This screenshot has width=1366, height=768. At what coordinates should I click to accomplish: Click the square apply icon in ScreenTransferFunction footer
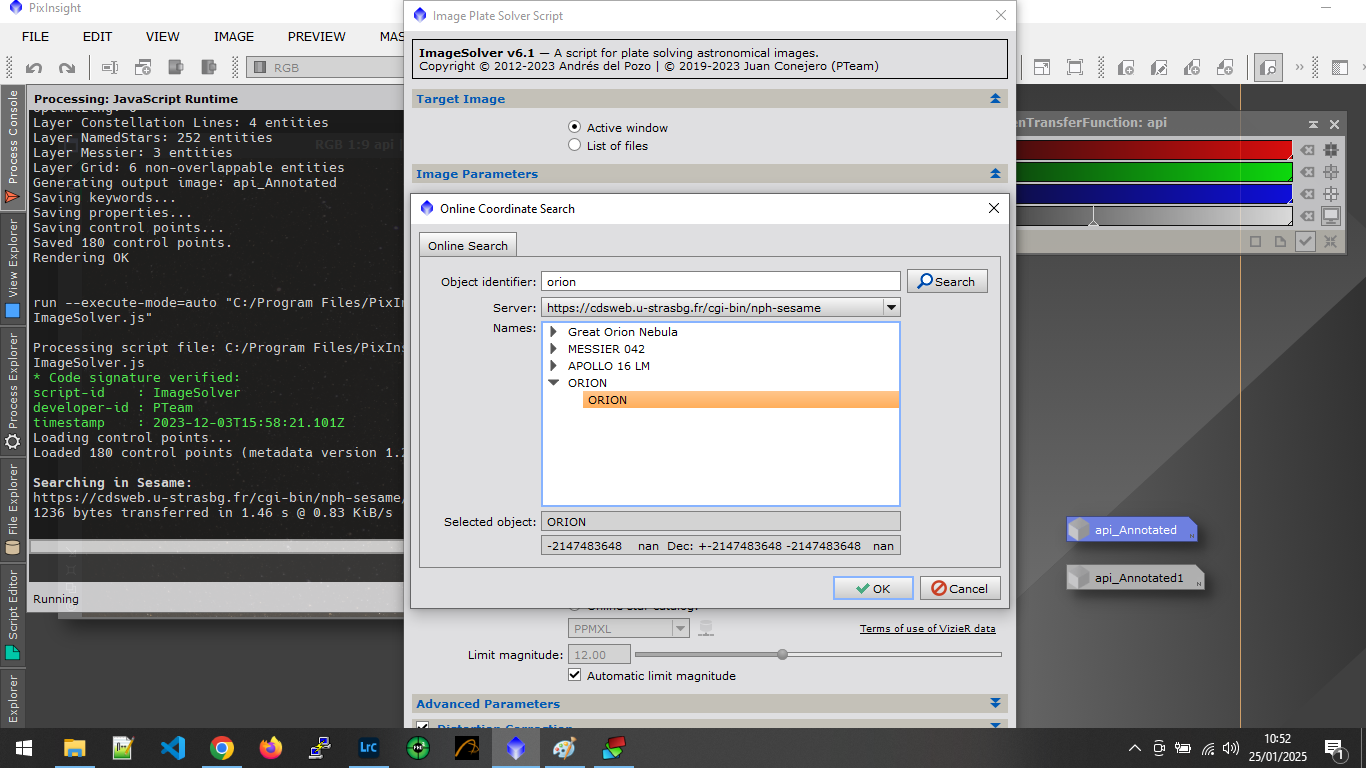click(x=1256, y=241)
